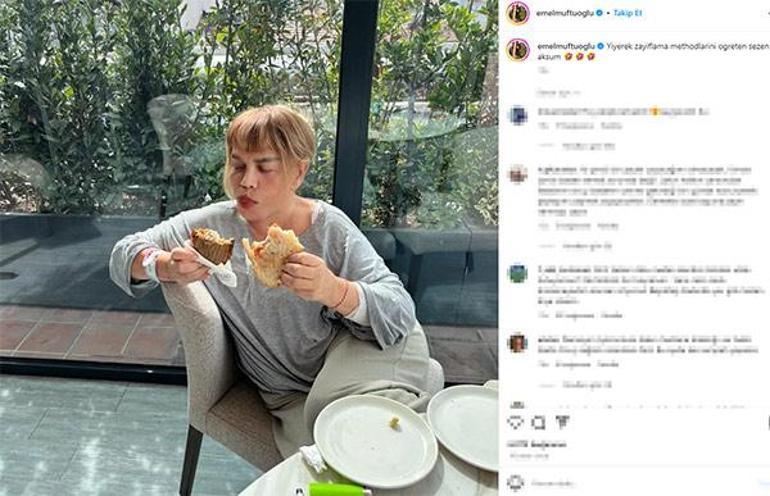Click emelmuftuoglu username in the caption
Image resolution: width=770 pixels, height=496 pixels.
point(565,45)
